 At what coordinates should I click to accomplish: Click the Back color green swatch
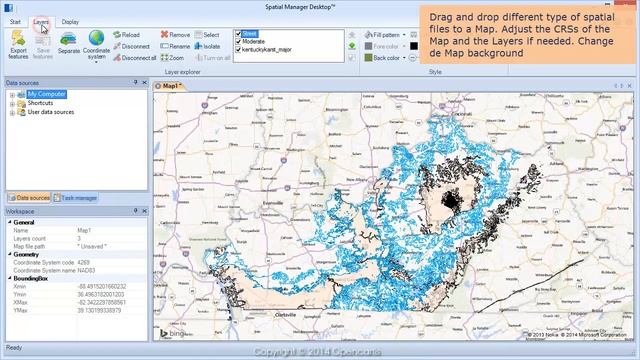coord(369,58)
